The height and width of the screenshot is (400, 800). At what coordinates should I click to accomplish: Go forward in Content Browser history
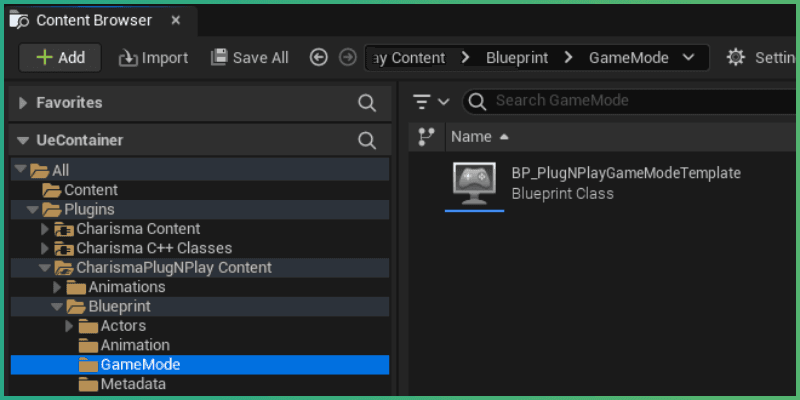point(347,58)
